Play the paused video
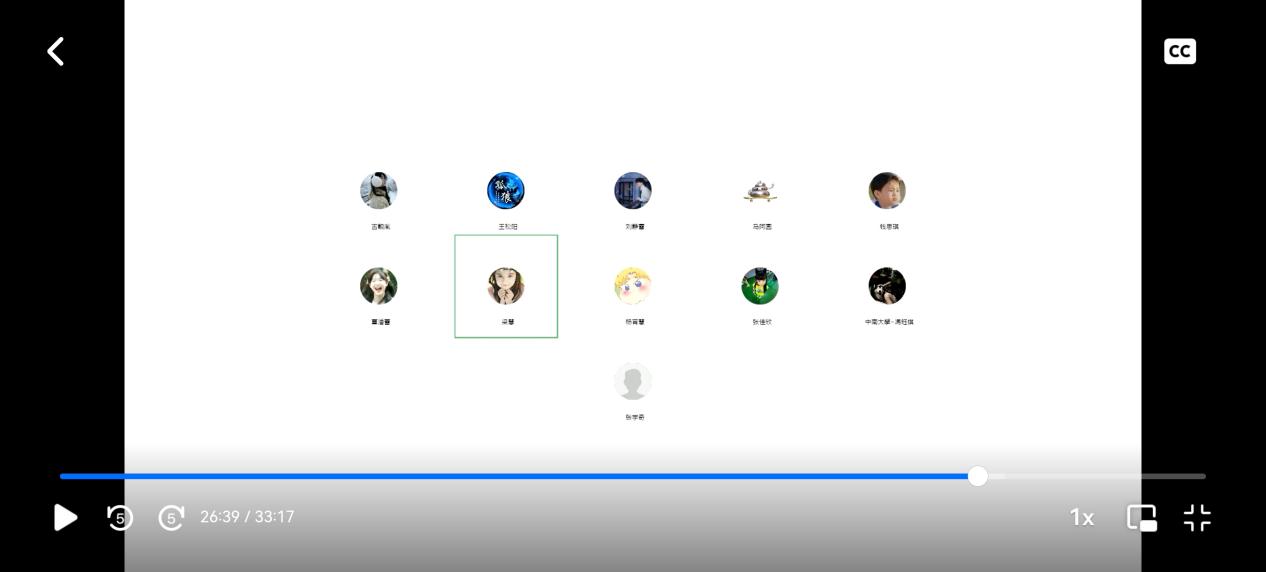Screen dimensions: 1266x572 click(65, 517)
